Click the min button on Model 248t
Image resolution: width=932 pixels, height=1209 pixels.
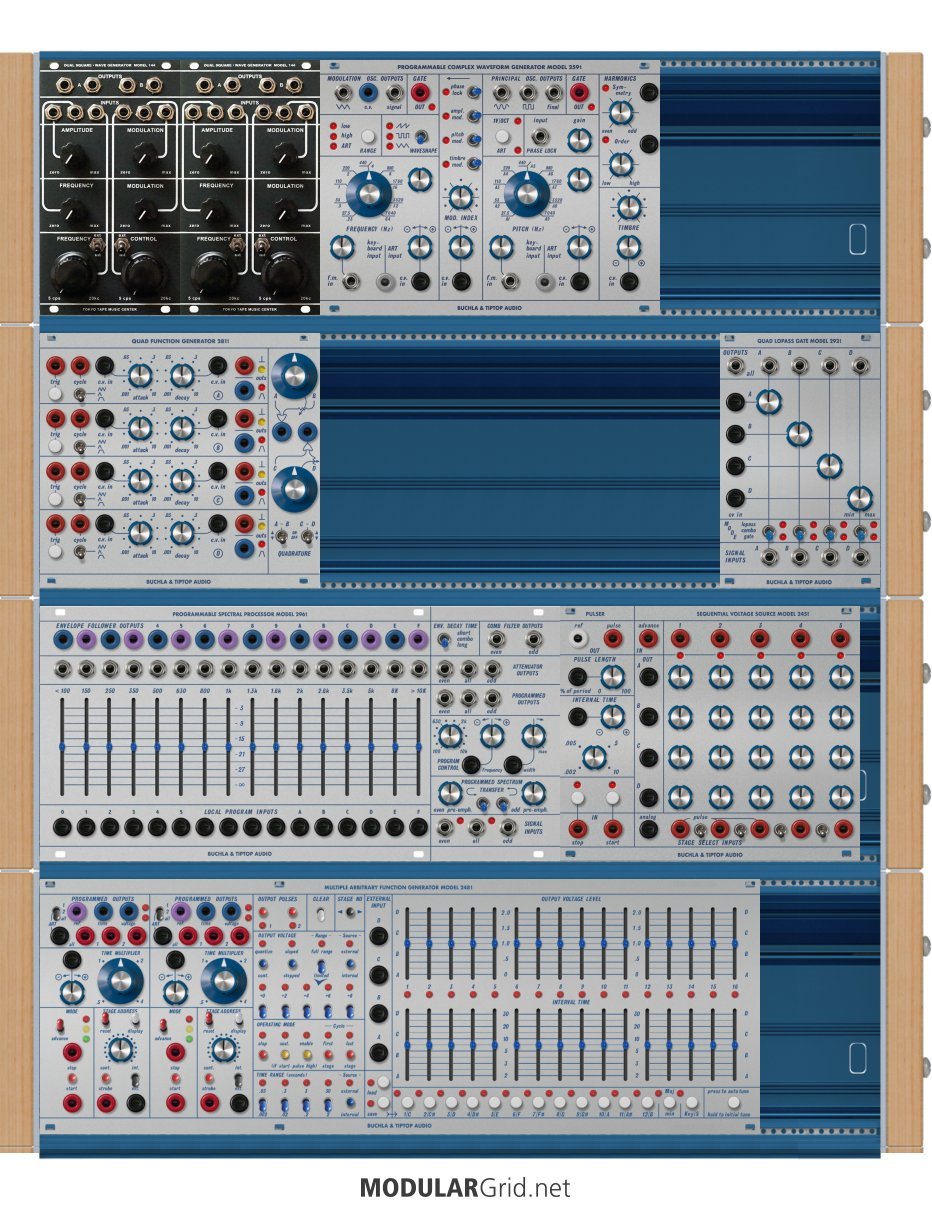coord(670,1101)
